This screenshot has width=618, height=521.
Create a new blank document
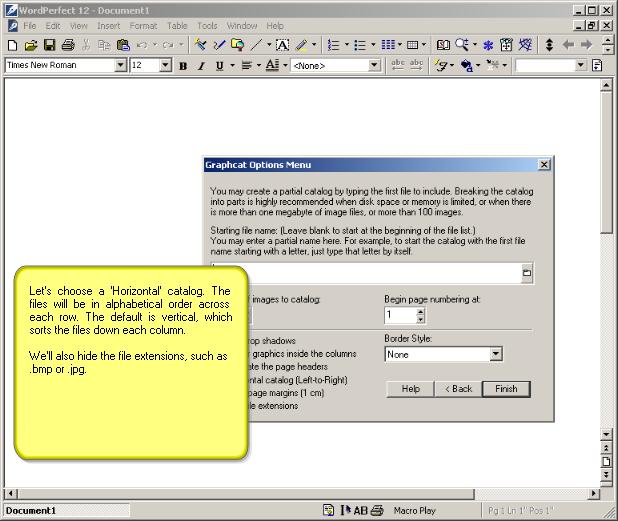pos(12,45)
